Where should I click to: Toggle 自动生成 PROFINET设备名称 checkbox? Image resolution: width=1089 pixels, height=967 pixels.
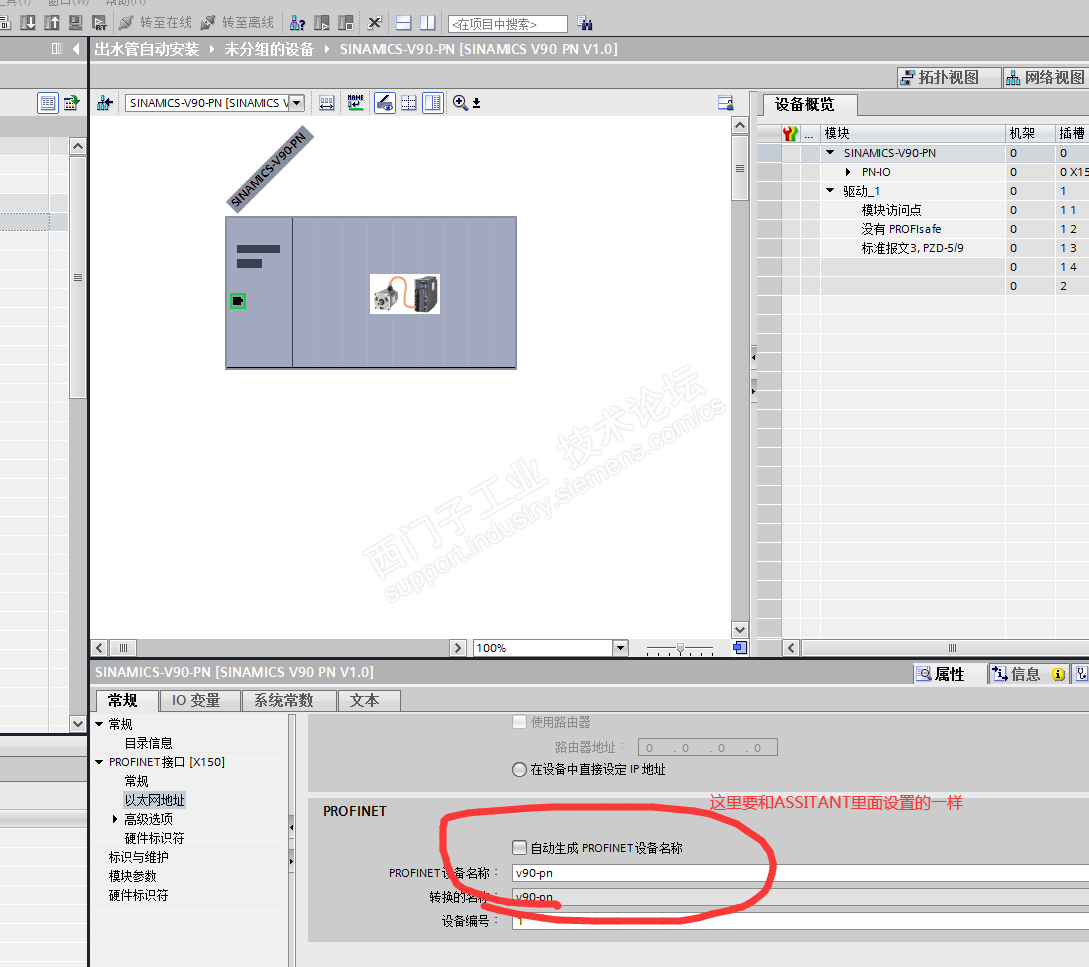click(x=519, y=848)
